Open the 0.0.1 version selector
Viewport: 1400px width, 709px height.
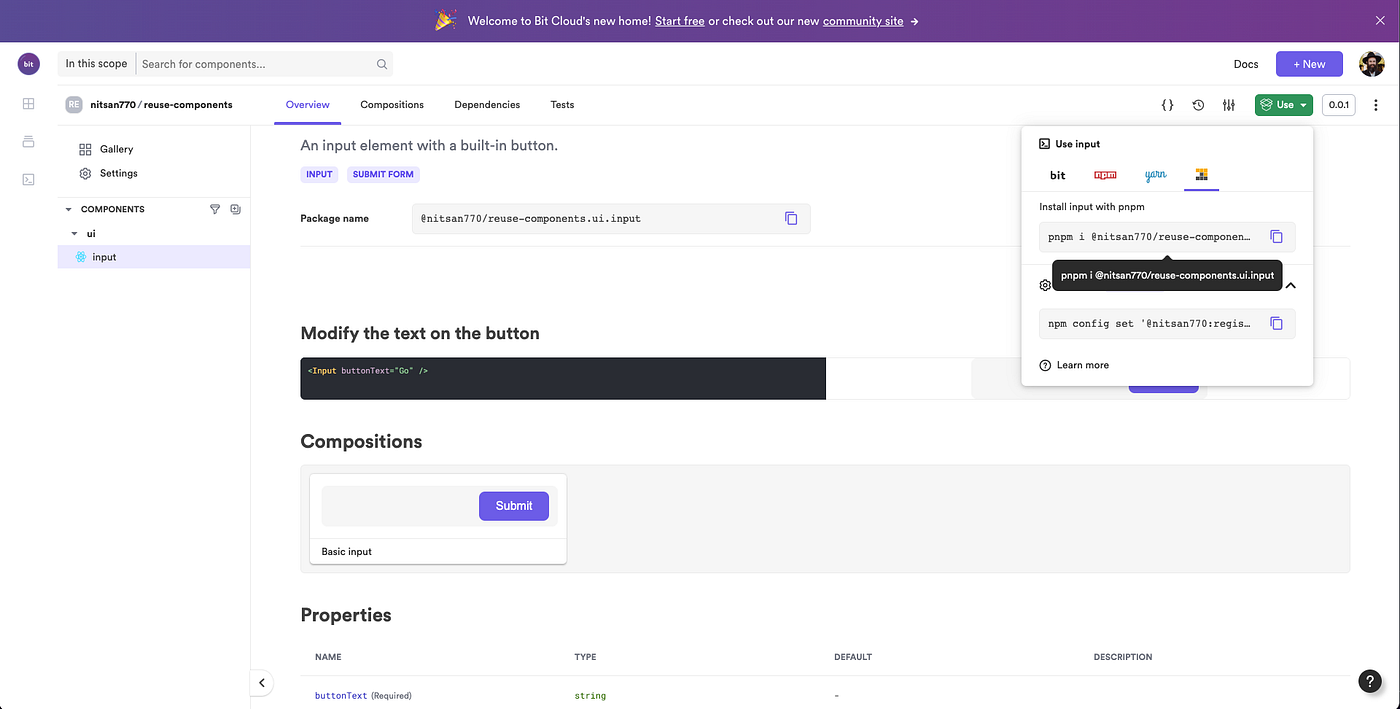[x=1338, y=105]
